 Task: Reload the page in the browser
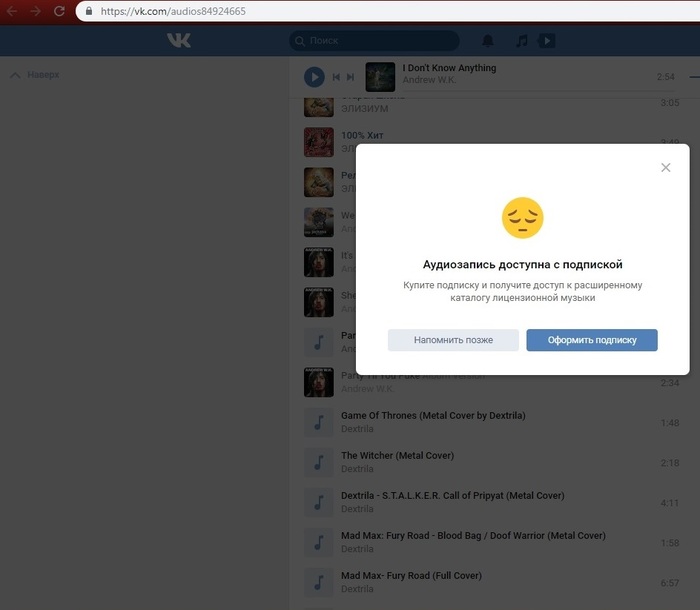click(x=59, y=11)
